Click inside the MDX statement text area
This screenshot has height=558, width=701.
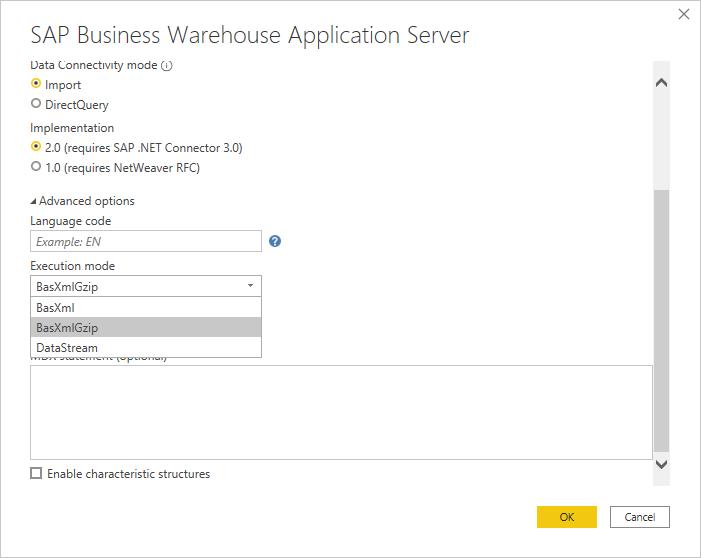tap(341, 412)
